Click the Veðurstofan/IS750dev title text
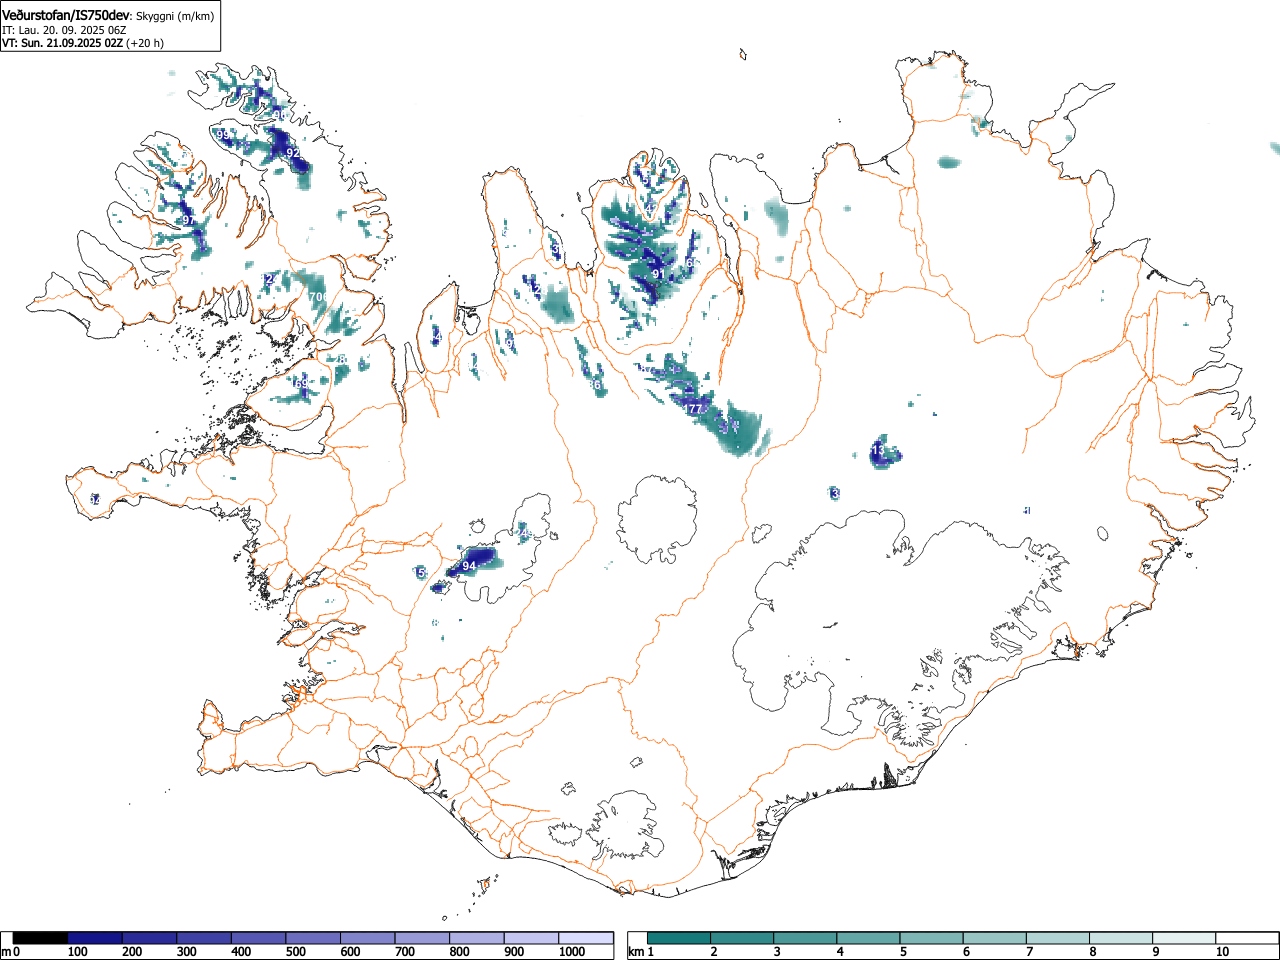 66,16
